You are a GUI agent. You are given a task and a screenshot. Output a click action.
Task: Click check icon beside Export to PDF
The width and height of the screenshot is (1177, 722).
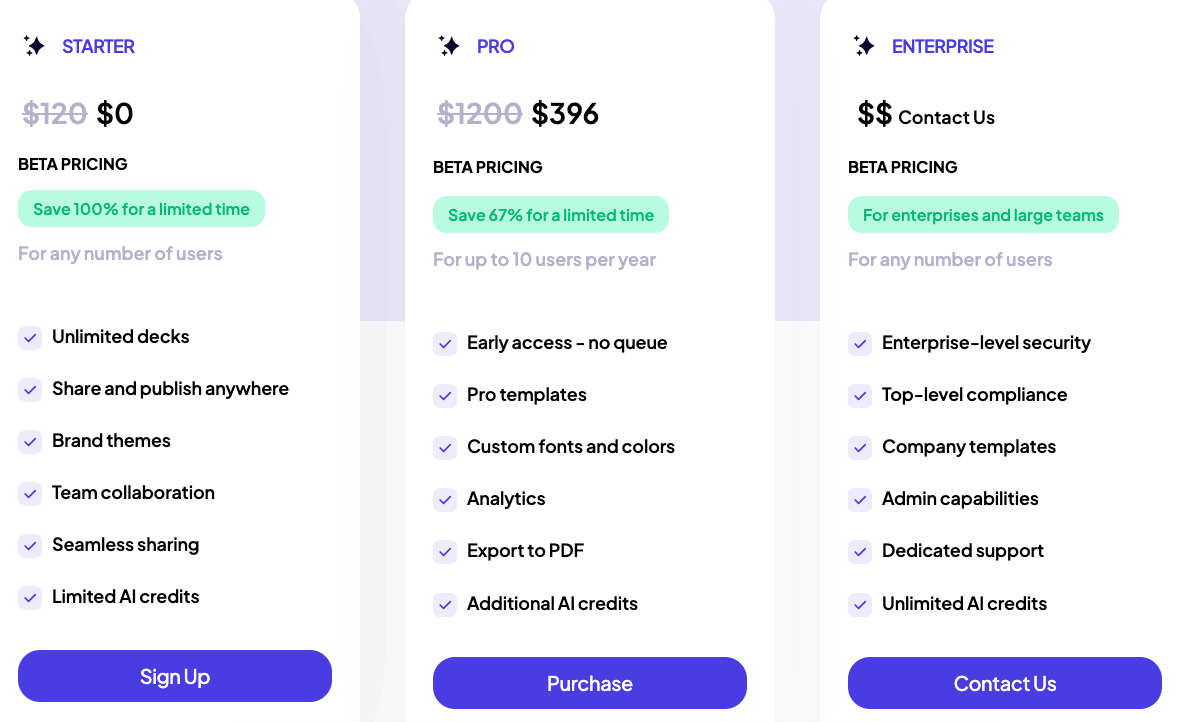[445, 552]
